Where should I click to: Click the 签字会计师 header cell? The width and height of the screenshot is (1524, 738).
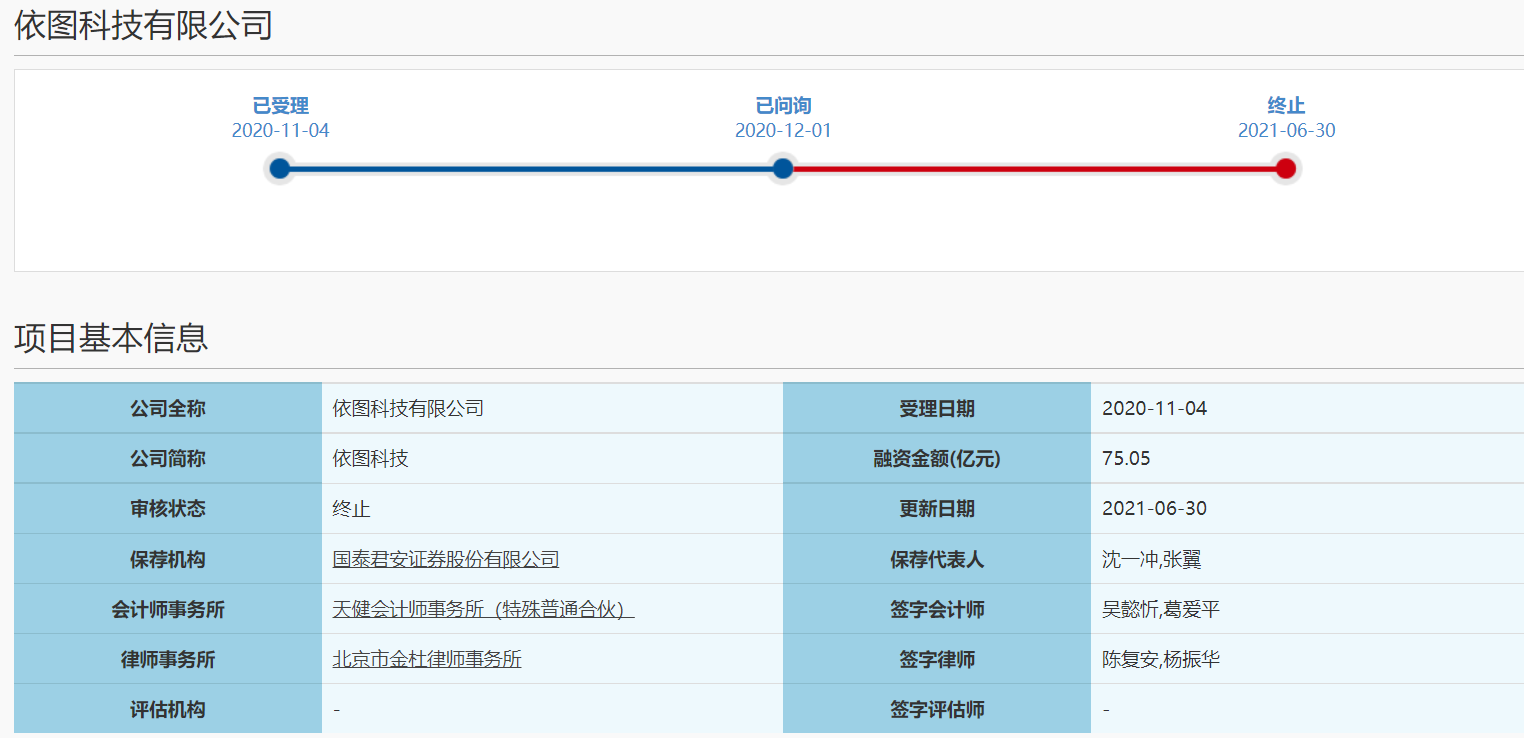click(937, 609)
